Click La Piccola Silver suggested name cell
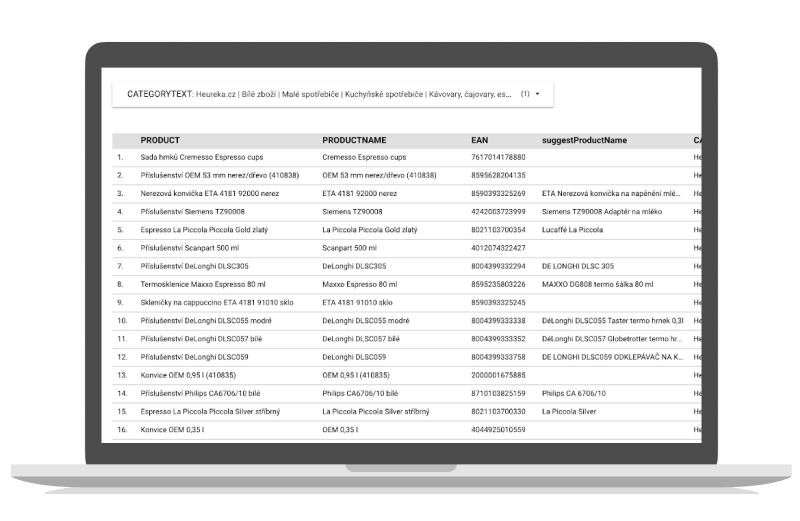This screenshot has width=800, height=521. (569, 411)
